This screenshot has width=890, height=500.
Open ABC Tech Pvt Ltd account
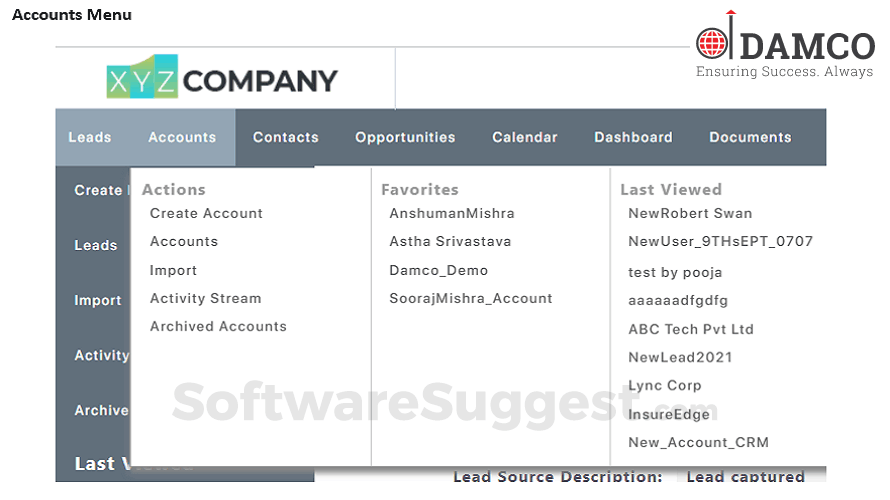coord(691,329)
